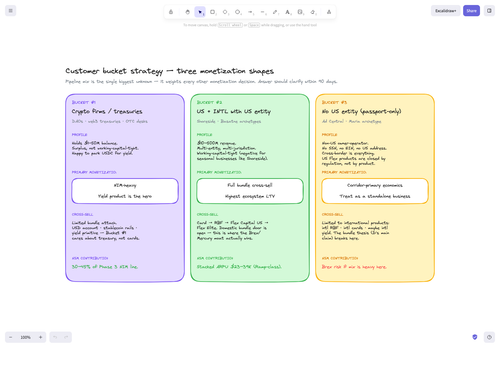Open the Excalidraw+ button
500x375 pixels.
[445, 11]
